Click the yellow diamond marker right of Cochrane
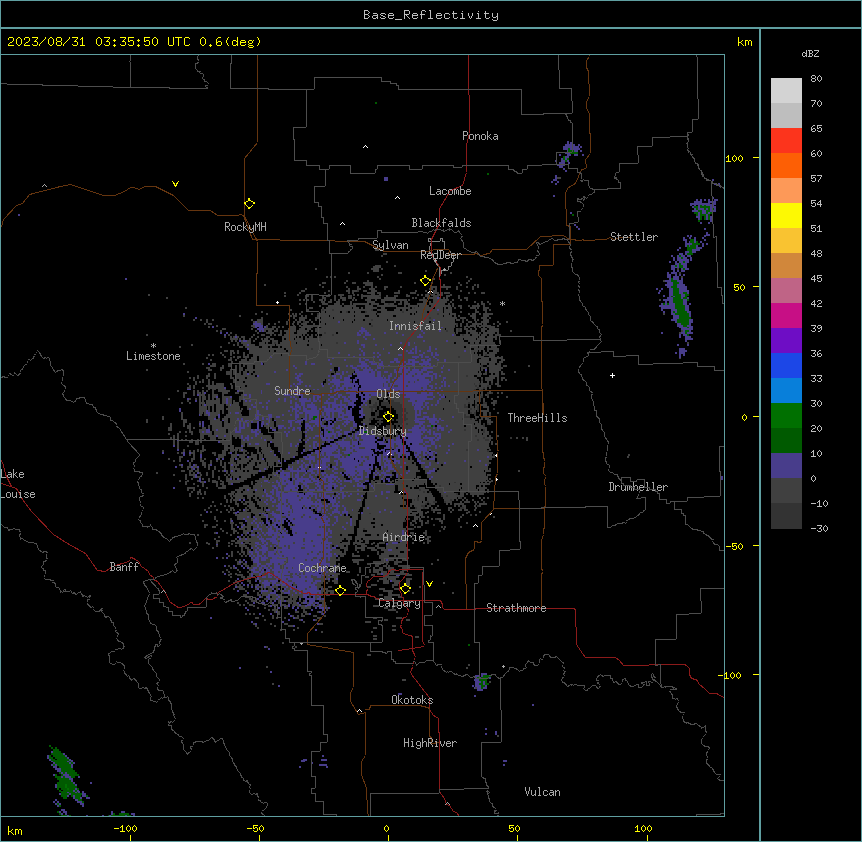862x842 pixels. 340,590
